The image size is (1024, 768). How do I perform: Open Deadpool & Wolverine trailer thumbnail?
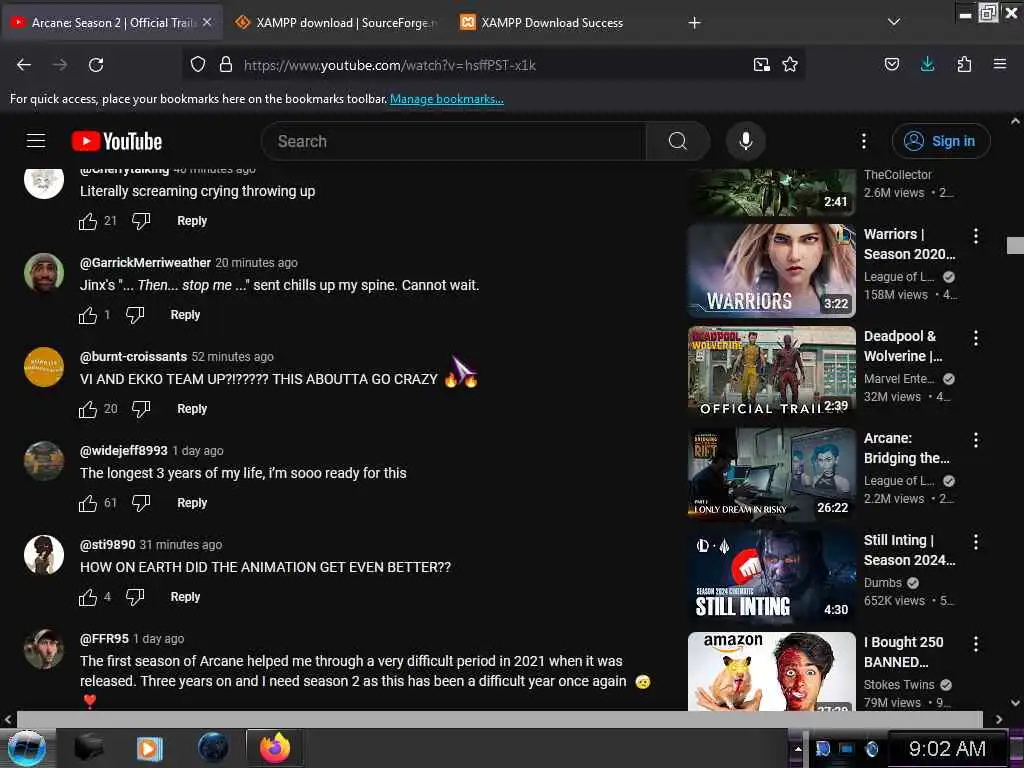click(771, 372)
